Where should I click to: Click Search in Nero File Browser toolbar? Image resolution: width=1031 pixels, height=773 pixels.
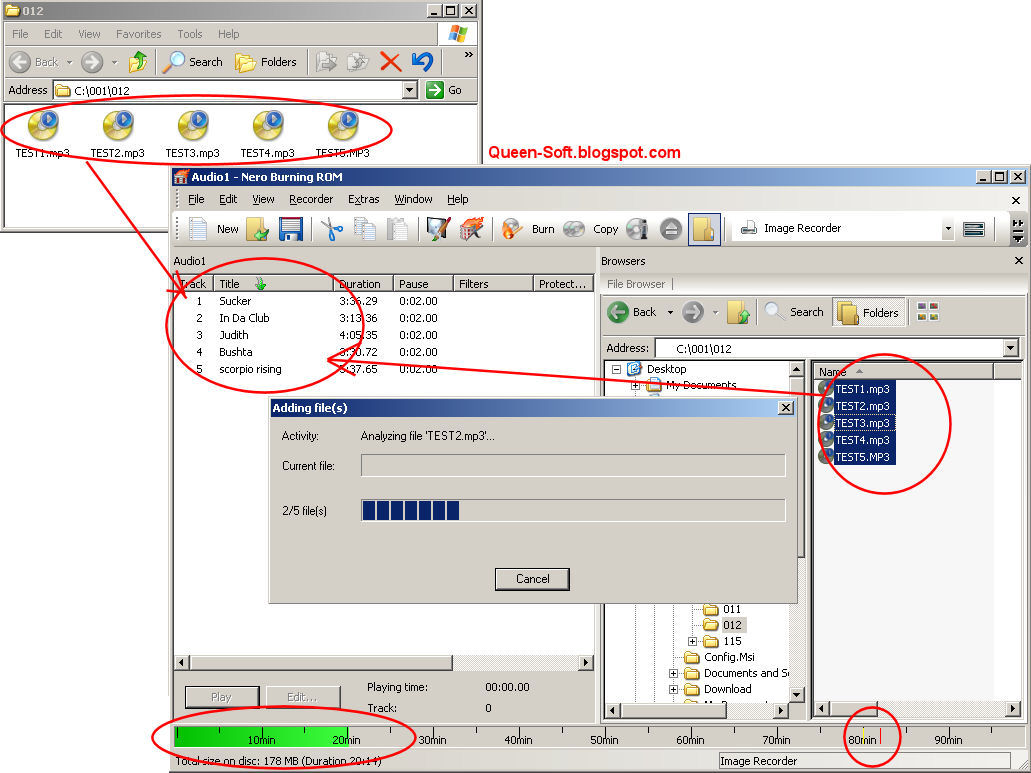(x=794, y=312)
